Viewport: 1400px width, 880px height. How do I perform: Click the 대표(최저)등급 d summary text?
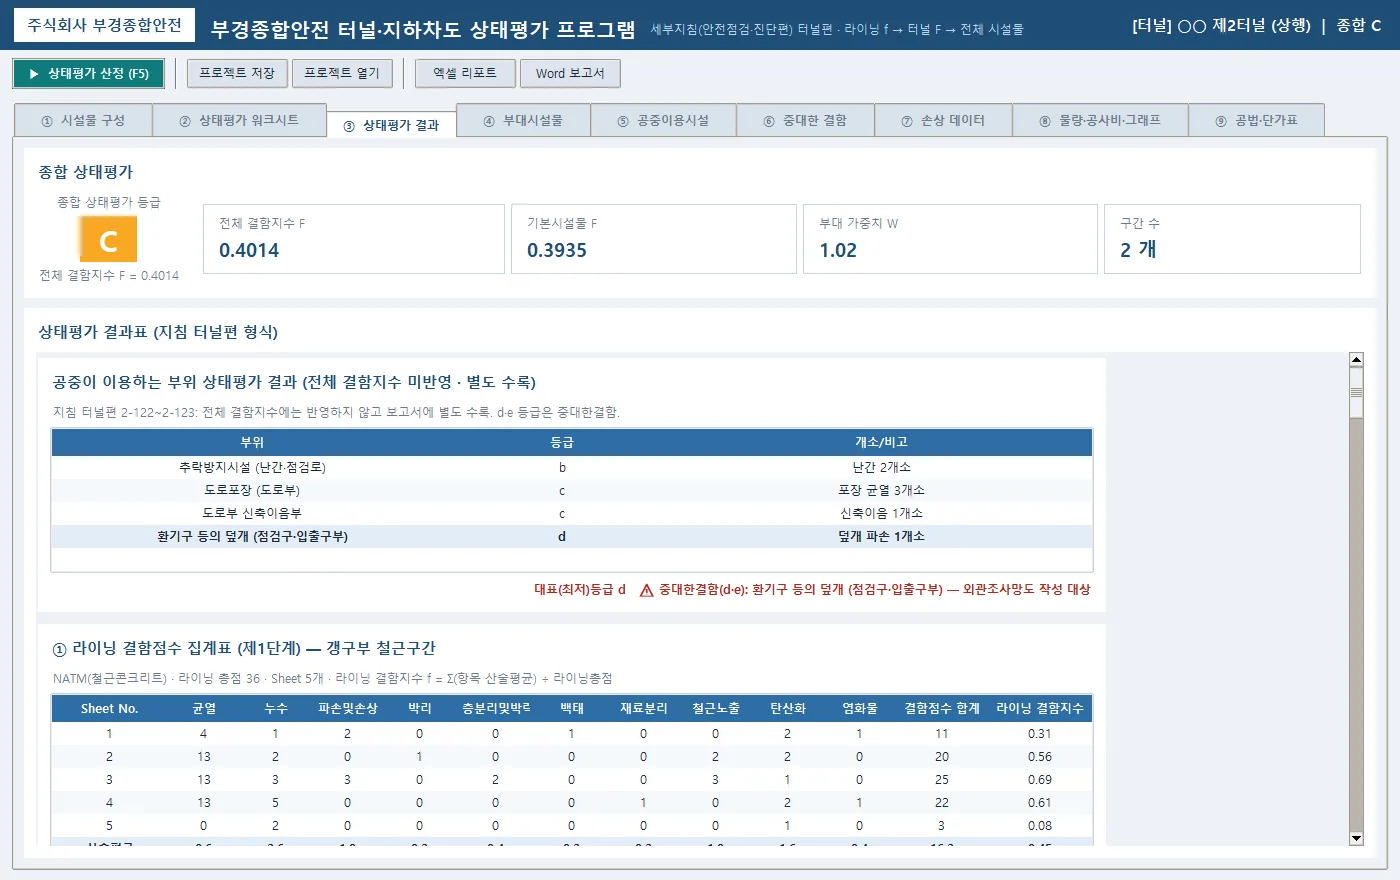click(x=580, y=590)
